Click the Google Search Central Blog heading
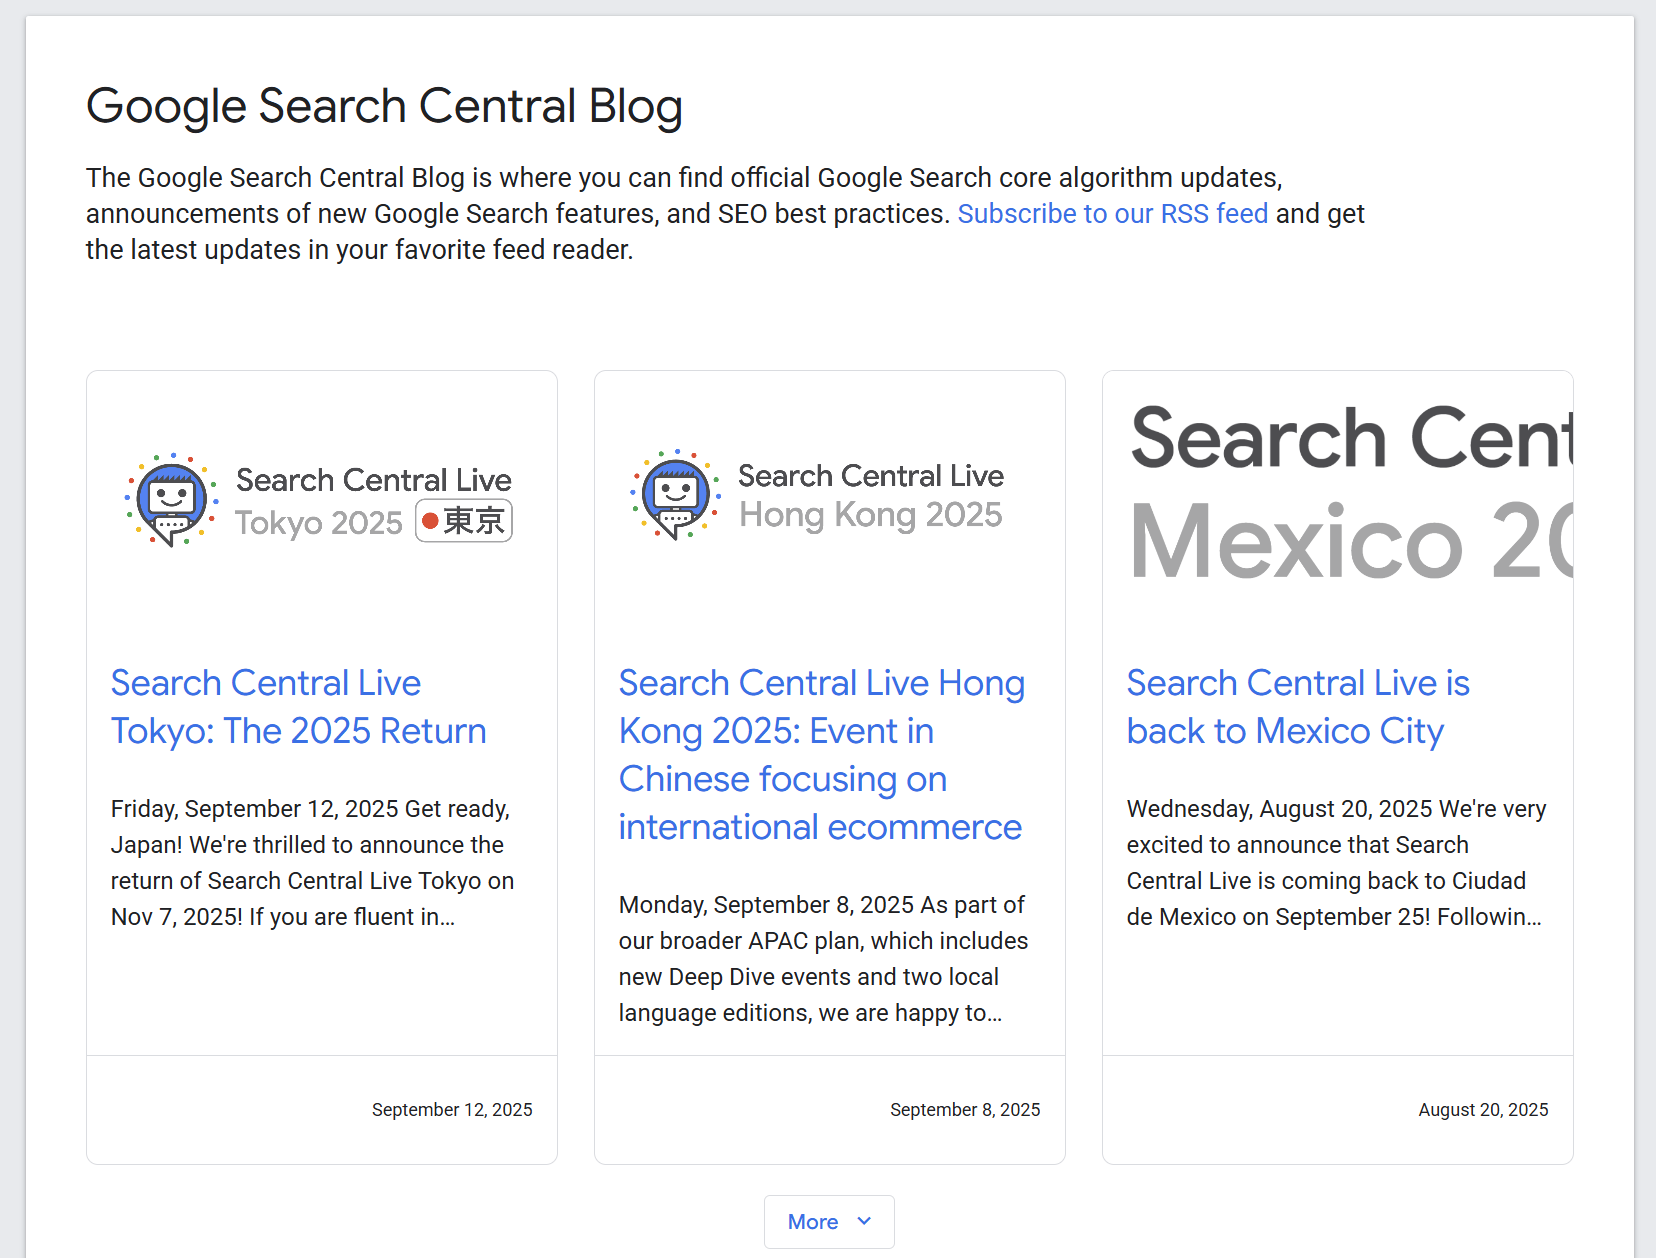This screenshot has height=1258, width=1656. coord(384,106)
